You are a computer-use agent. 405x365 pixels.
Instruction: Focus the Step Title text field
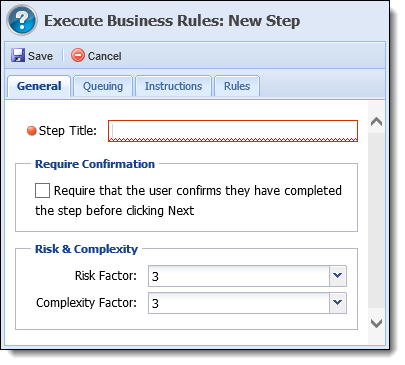(233, 131)
